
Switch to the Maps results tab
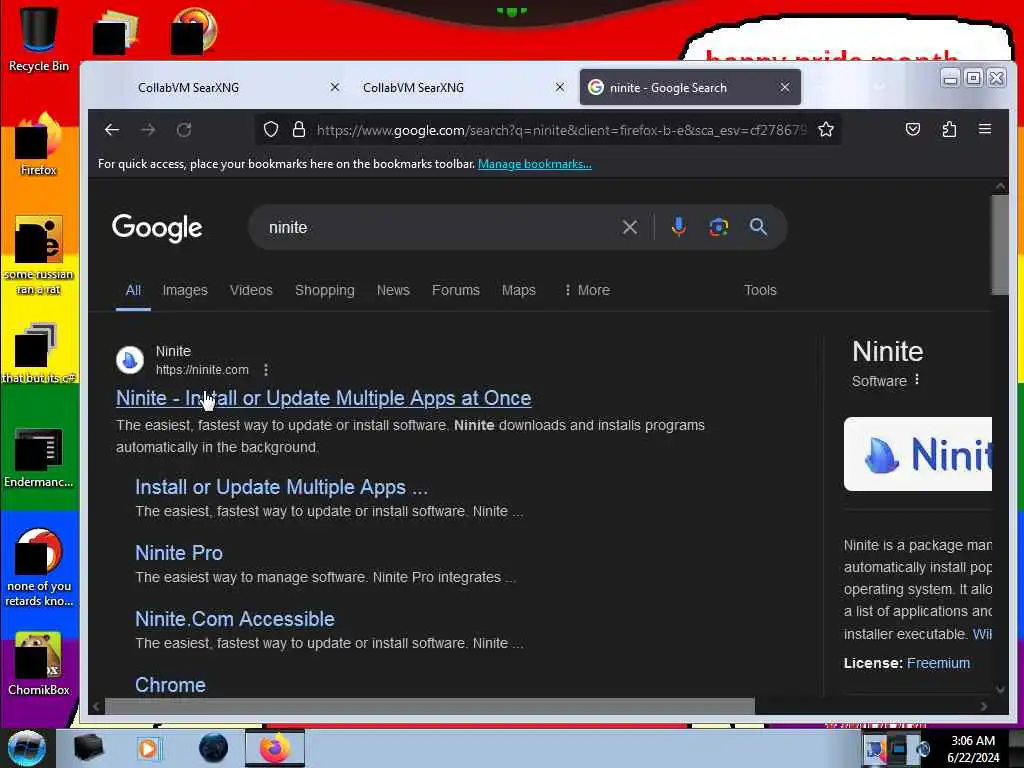point(519,290)
